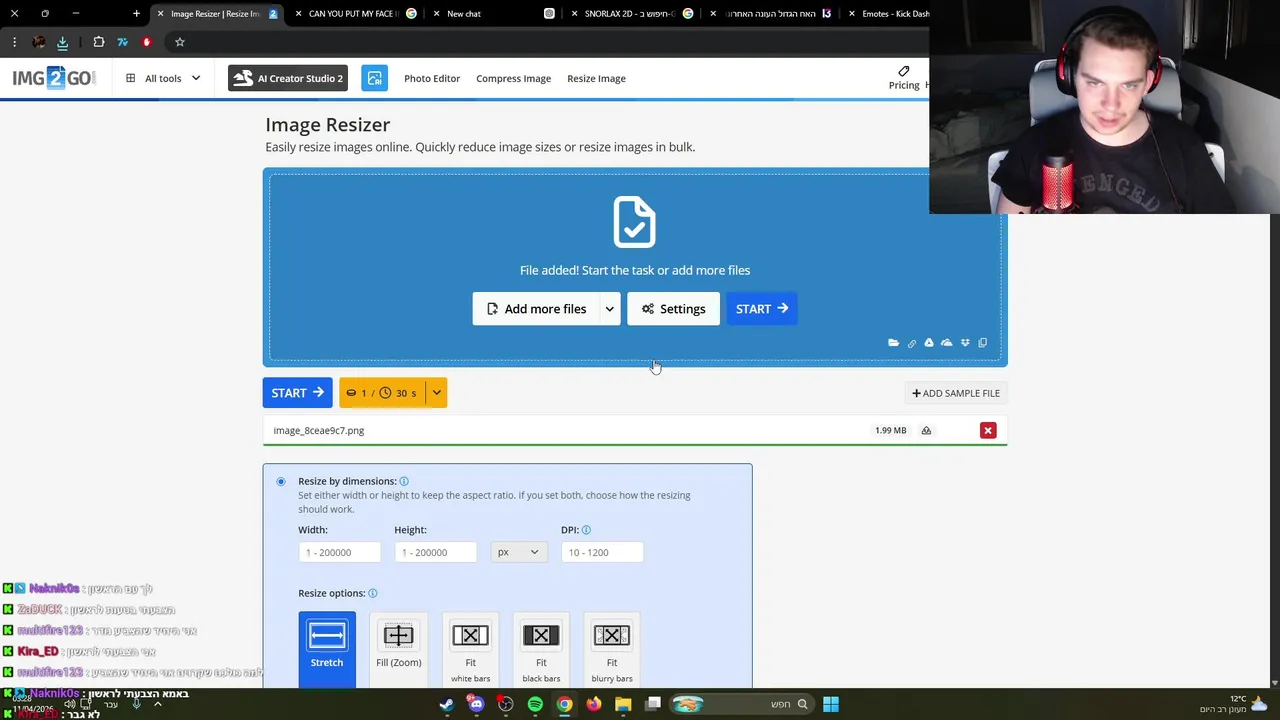
Task: Expand the All tools menu
Action: click(163, 78)
